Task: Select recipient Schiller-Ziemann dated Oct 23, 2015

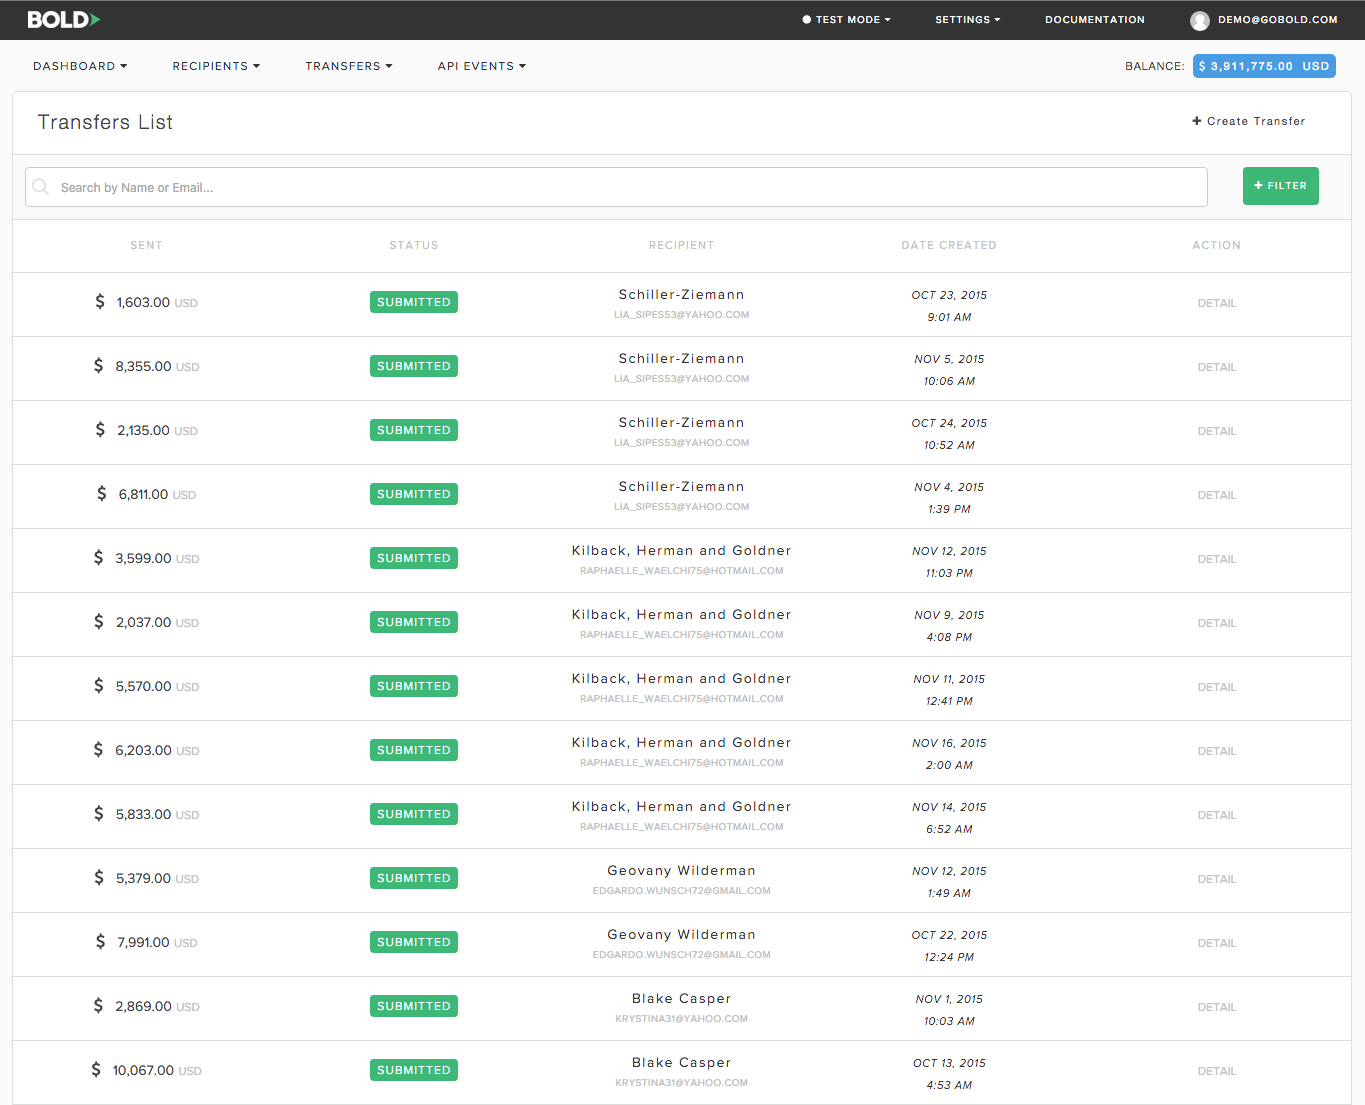Action: [681, 295]
